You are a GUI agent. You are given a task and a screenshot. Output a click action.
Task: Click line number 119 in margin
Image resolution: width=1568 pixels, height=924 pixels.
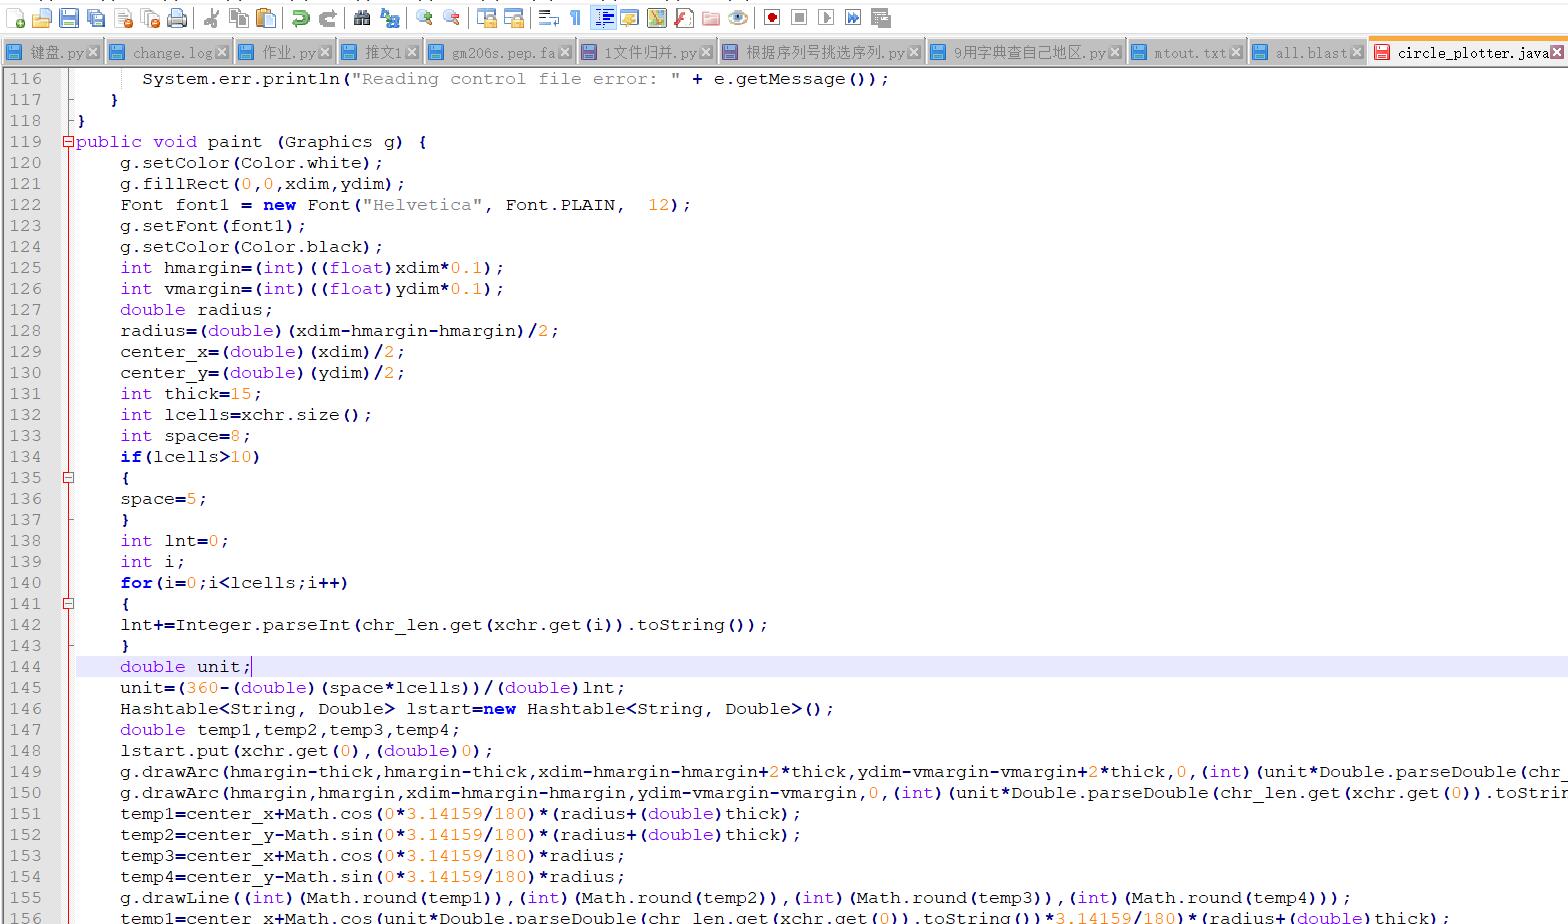(x=26, y=142)
